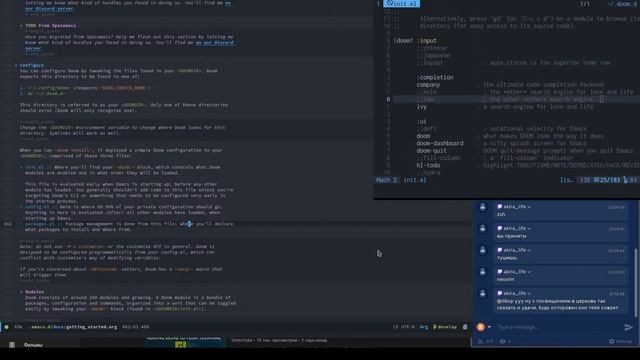Open the 'on our Discord server' link under From Spacemacs
The image size is (640, 360).
click(x=214, y=42)
